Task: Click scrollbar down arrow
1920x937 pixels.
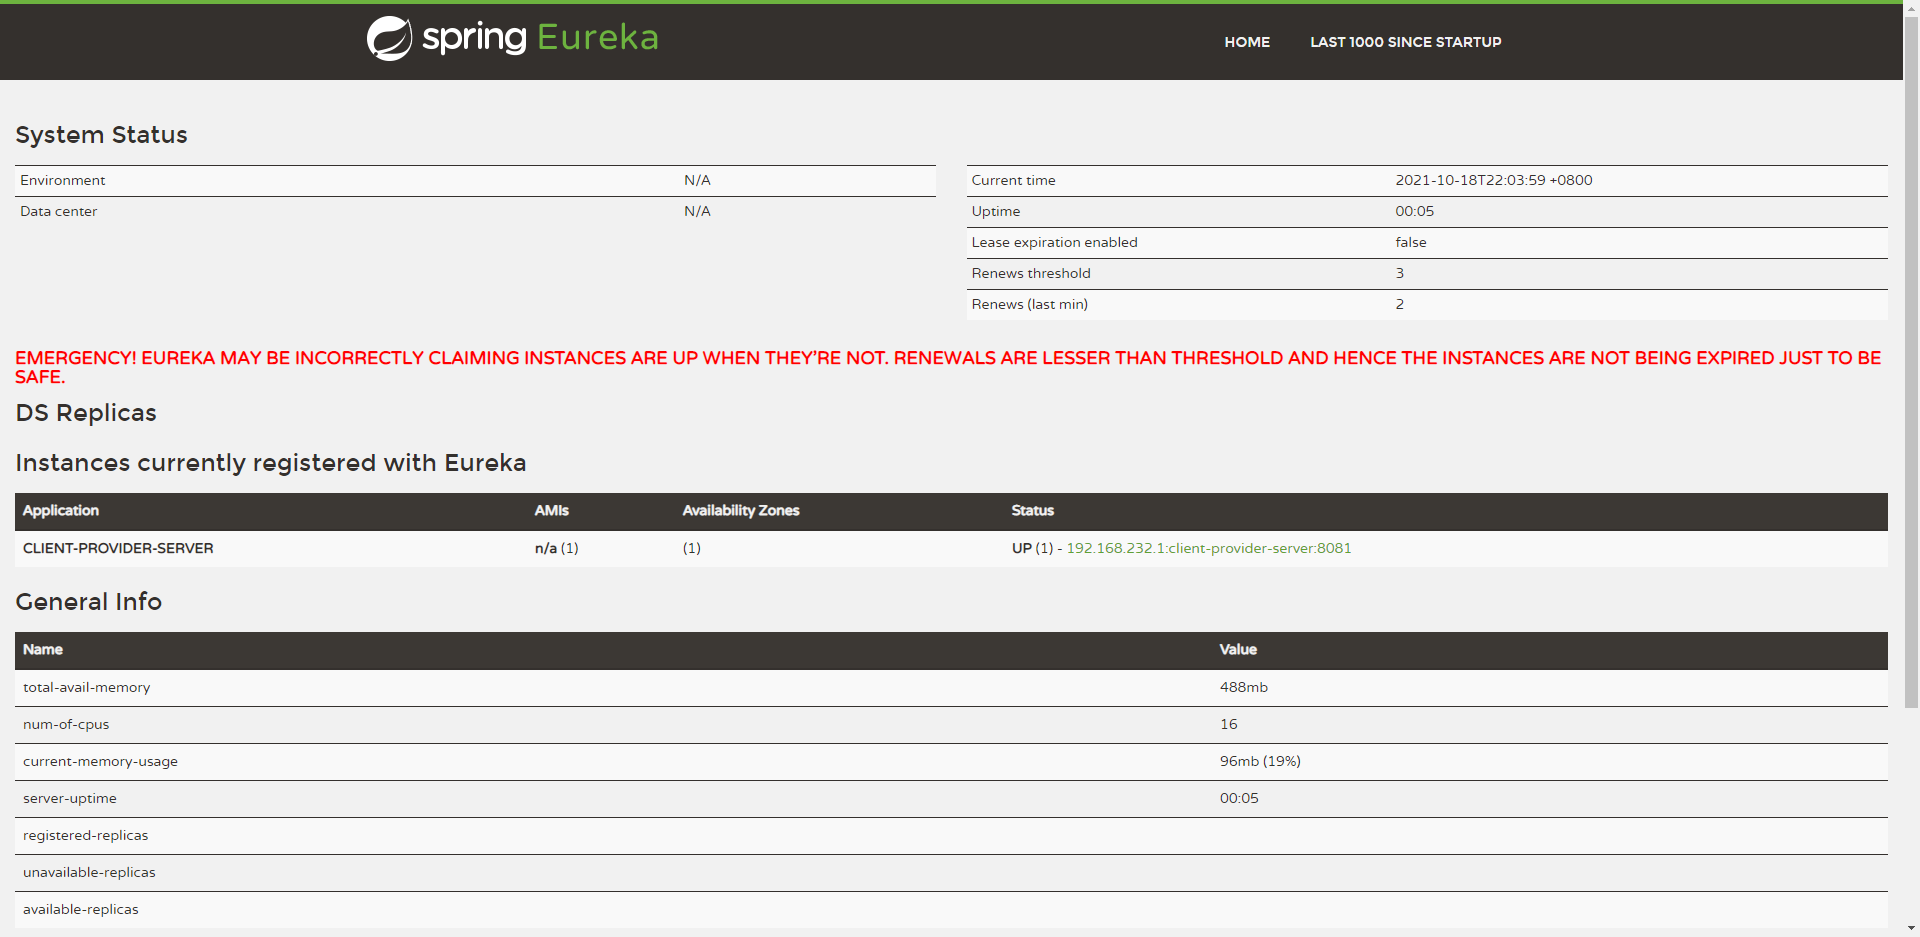Action: pos(1911,929)
